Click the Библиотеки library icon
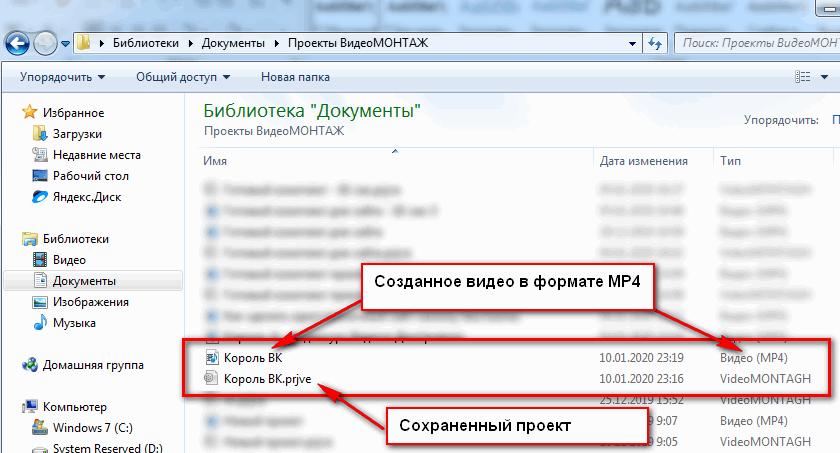The width and height of the screenshot is (840, 453). [x=29, y=238]
